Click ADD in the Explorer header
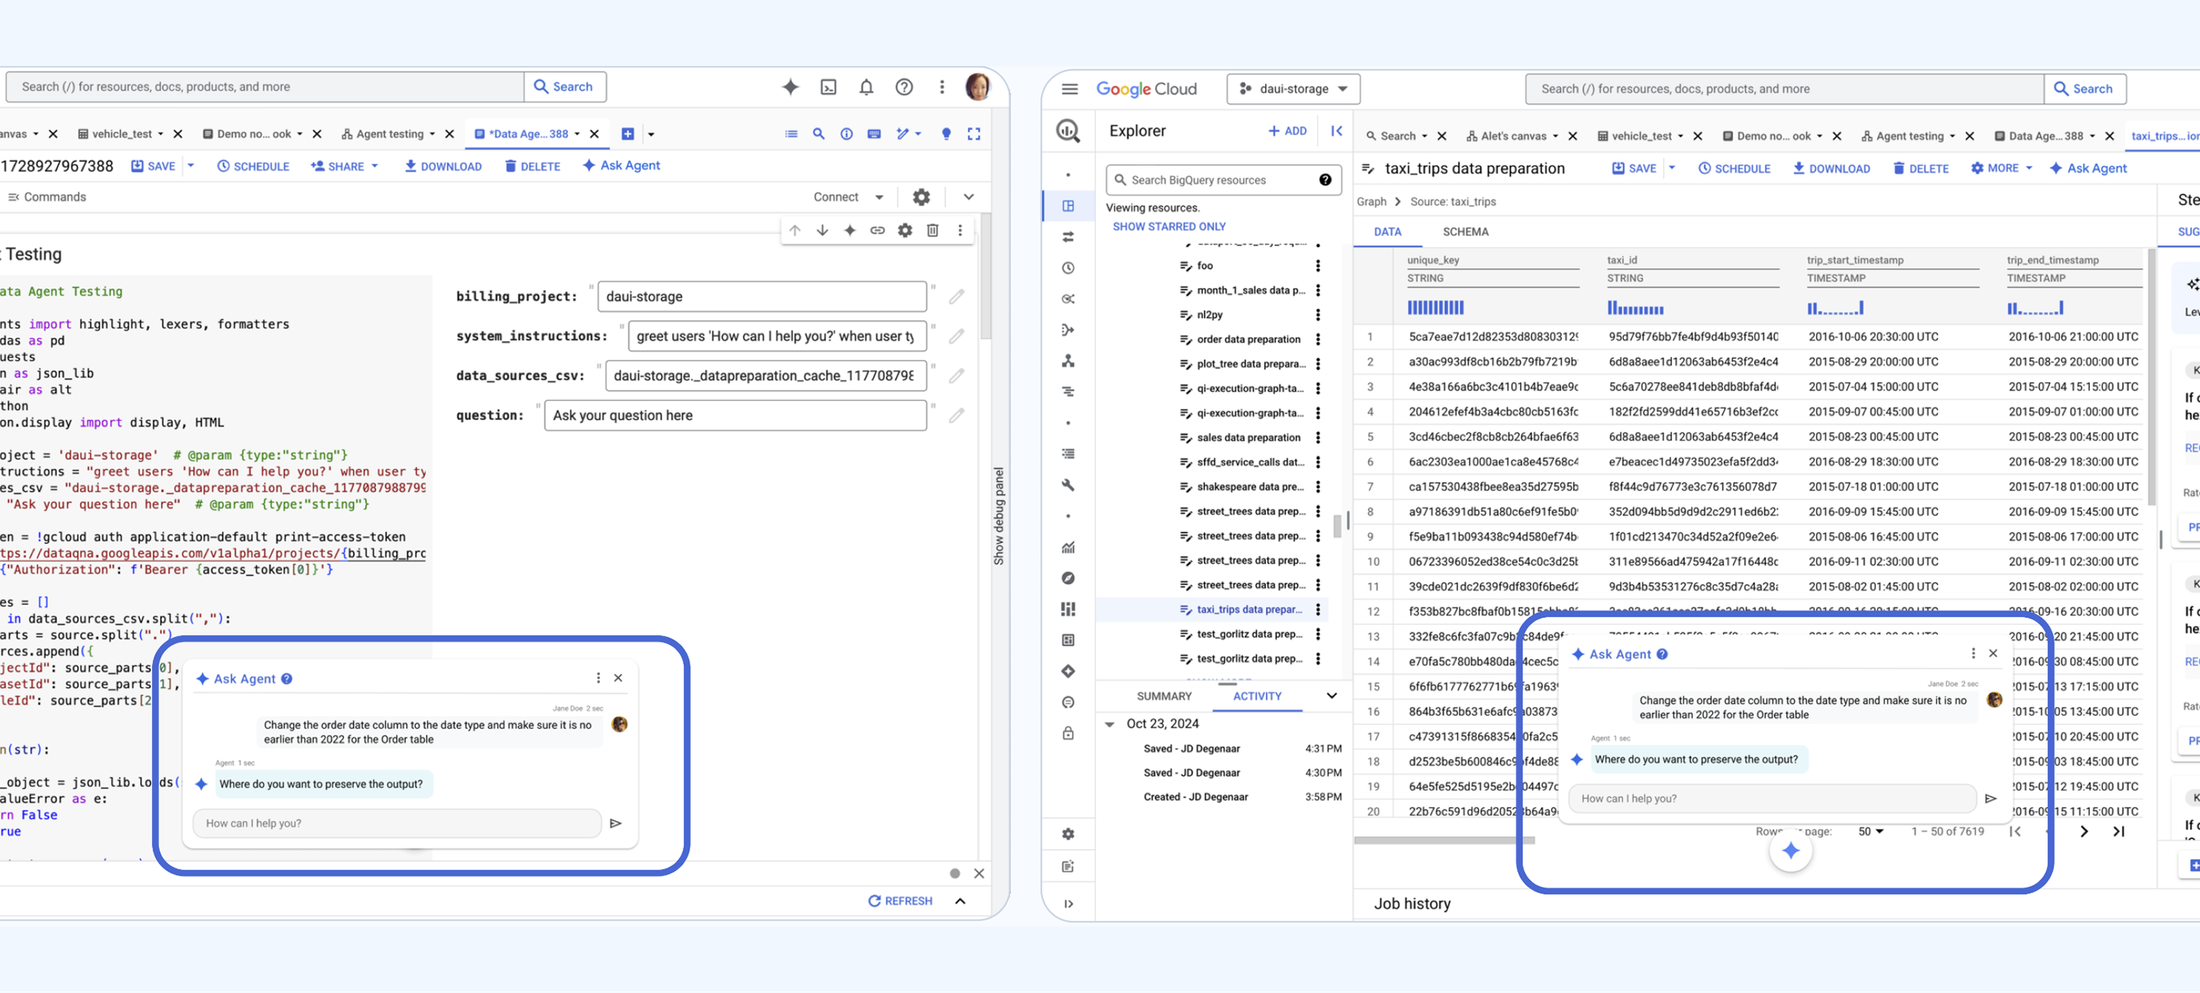 (1287, 131)
